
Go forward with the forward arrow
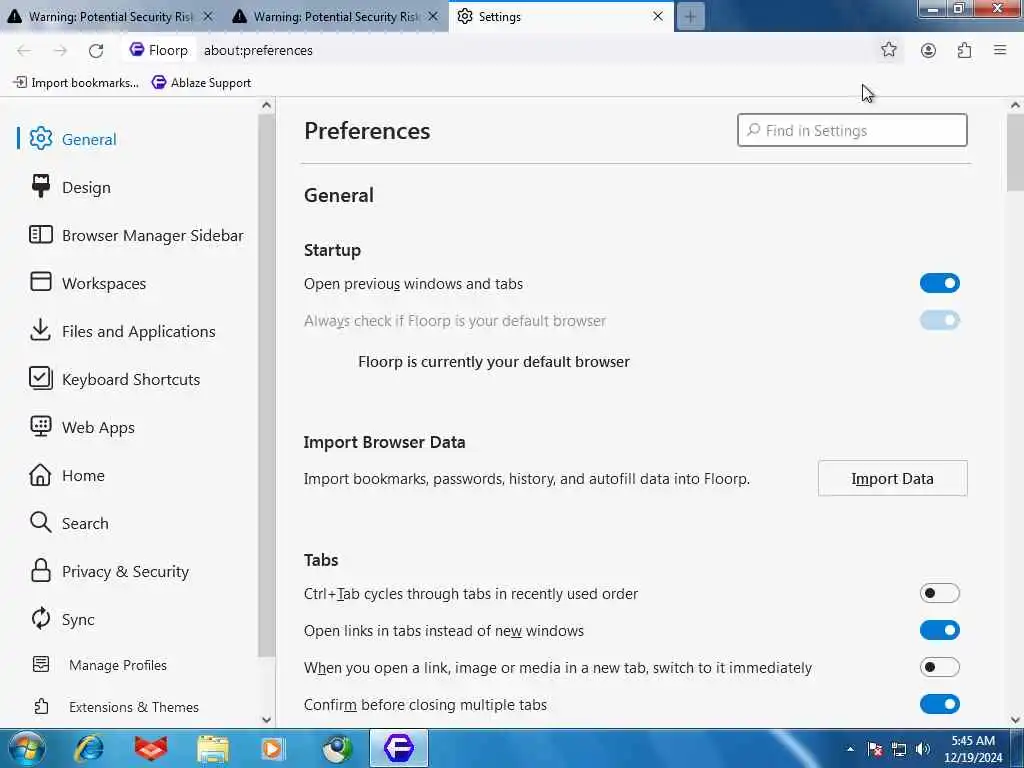[x=60, y=50]
